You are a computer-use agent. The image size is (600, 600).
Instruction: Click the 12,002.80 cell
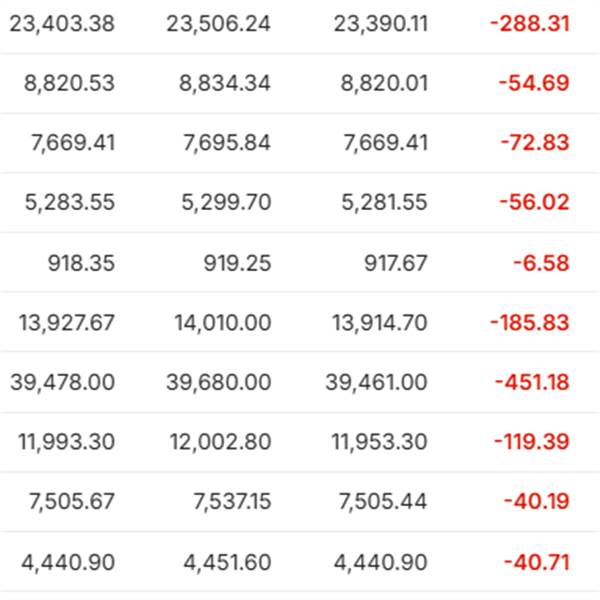(x=220, y=442)
